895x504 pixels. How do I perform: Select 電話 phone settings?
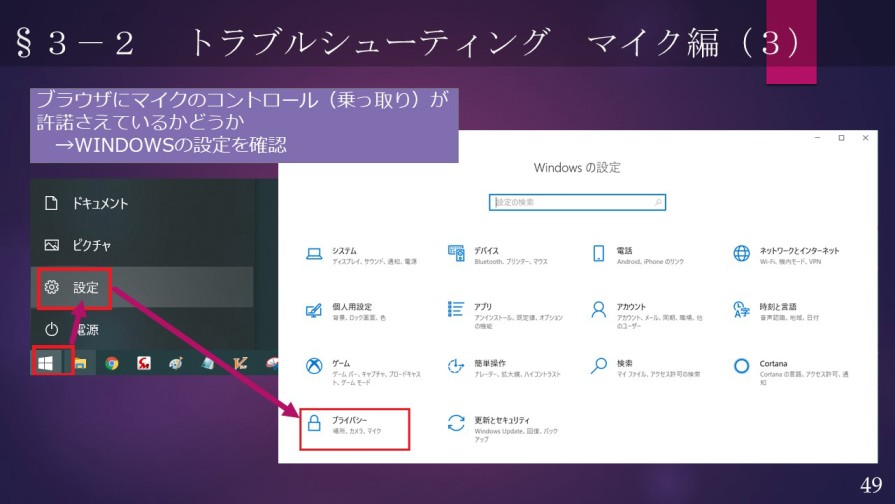coord(624,251)
